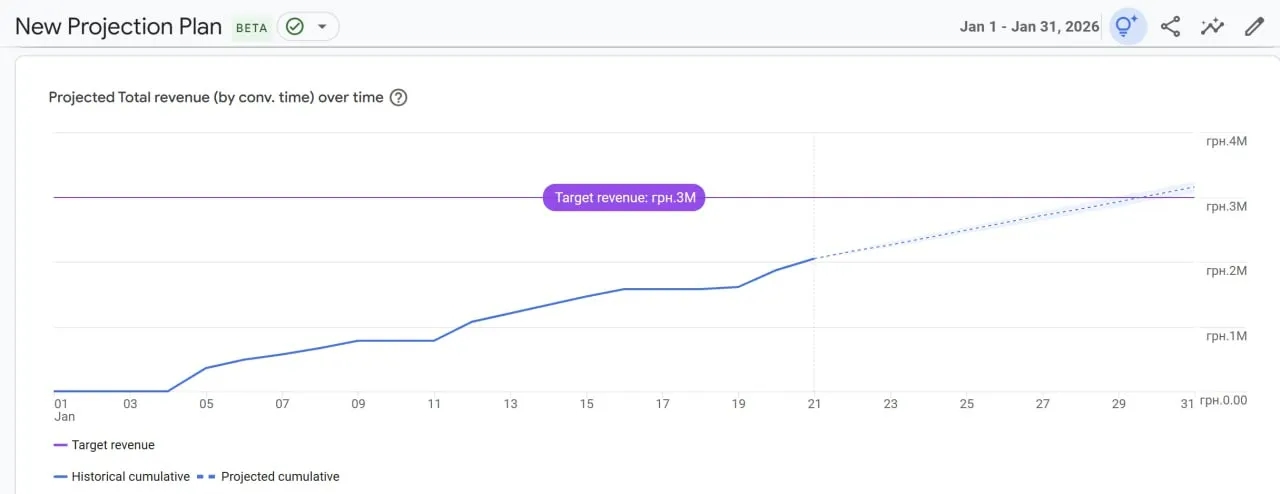Click the Projected Total revenue chart title

point(216,98)
